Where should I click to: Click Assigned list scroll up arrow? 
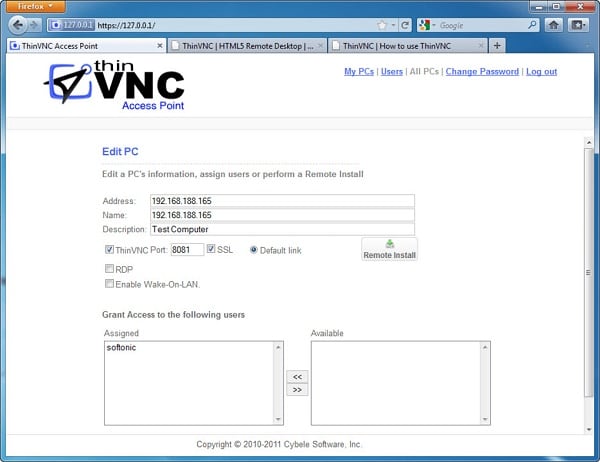278,347
